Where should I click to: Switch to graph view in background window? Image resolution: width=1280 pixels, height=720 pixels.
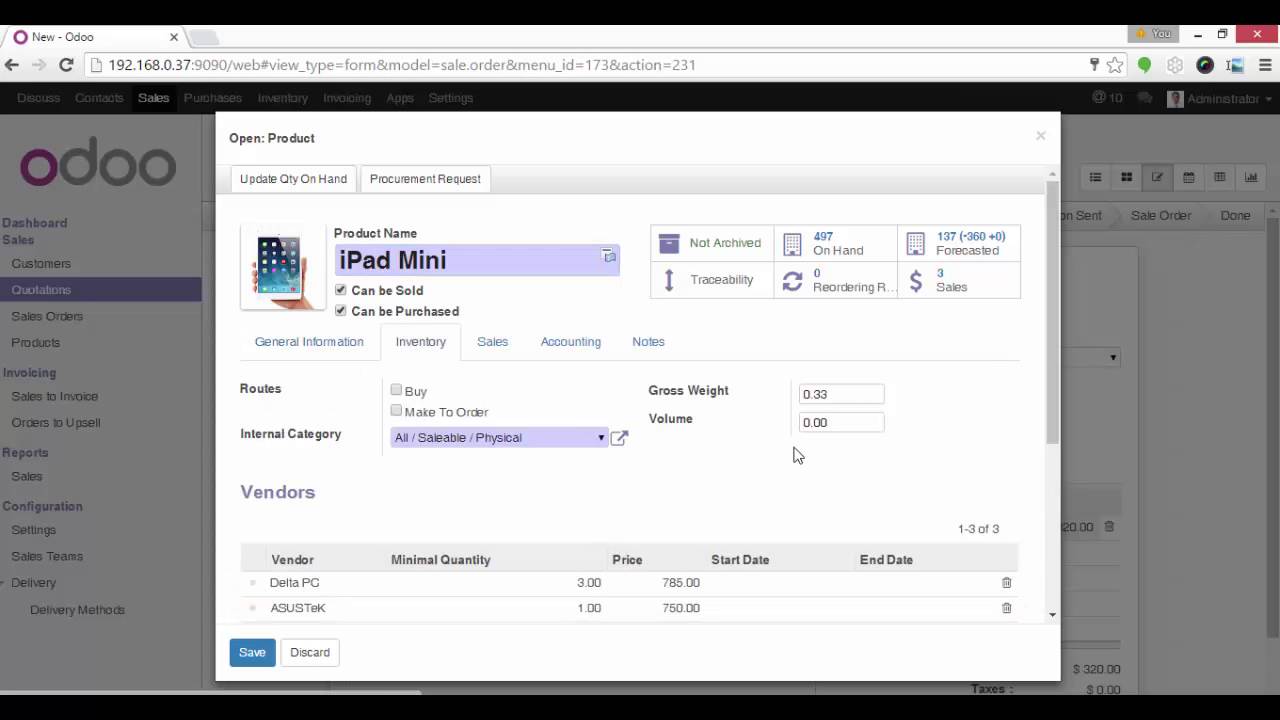click(x=1251, y=177)
